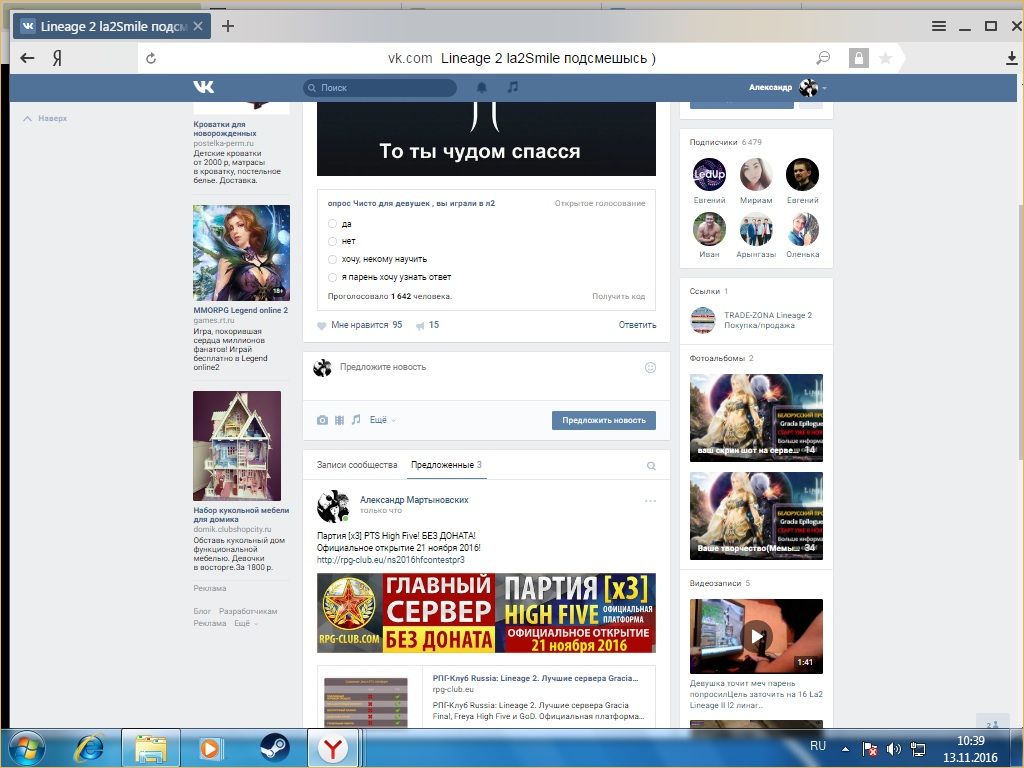Open Windows Start button
This screenshot has width=1024, height=768.
tap(27, 748)
